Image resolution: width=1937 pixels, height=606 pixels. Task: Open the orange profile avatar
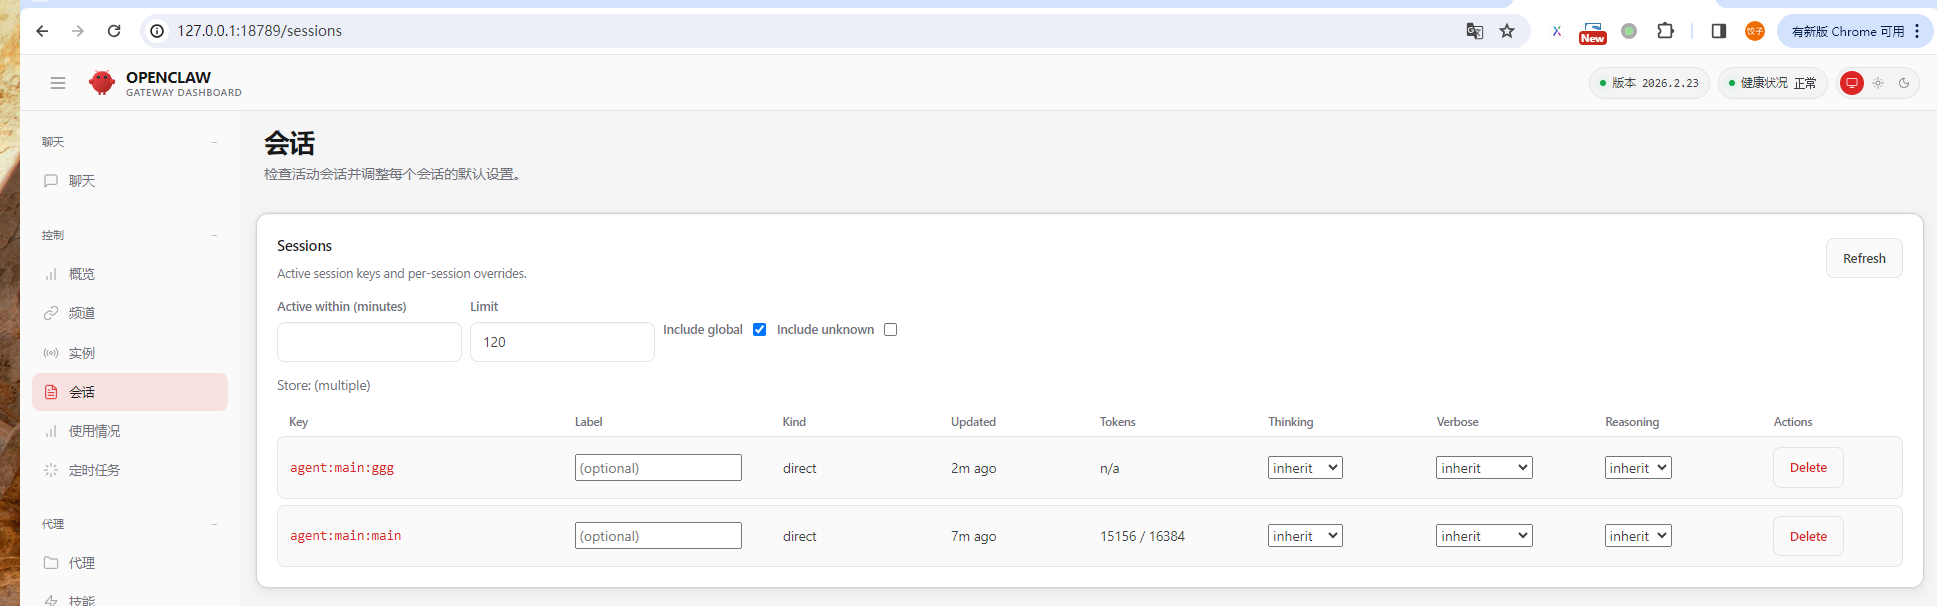click(1755, 31)
